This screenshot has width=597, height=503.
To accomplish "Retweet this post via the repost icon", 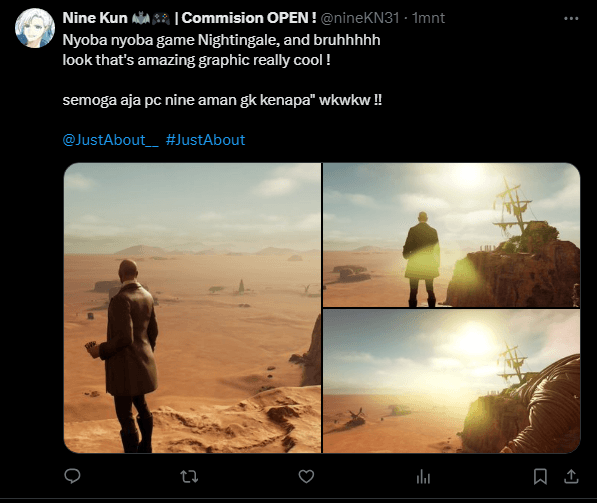I will point(189,476).
